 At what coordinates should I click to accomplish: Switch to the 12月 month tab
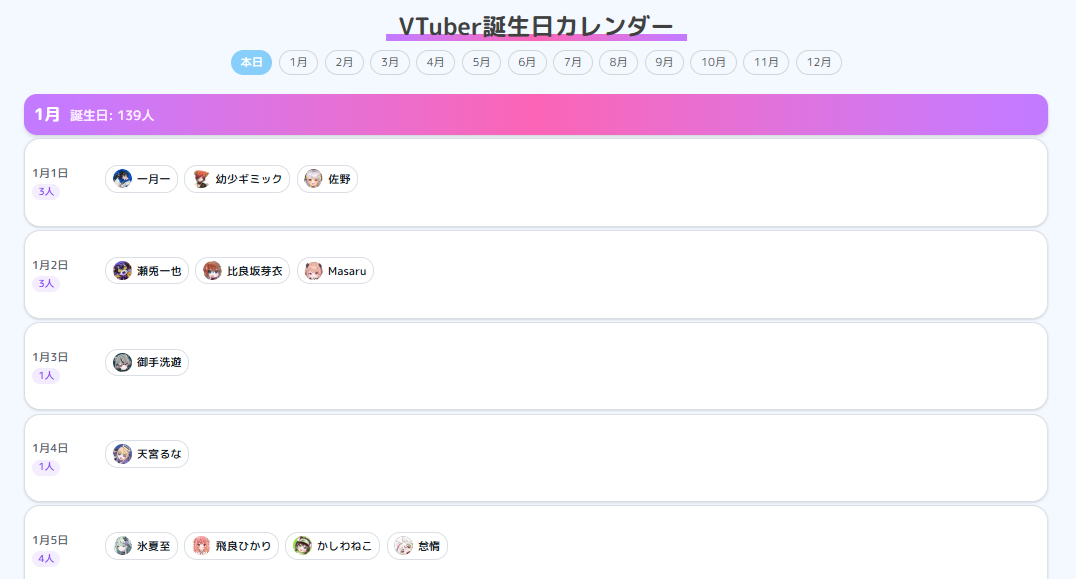coord(819,62)
